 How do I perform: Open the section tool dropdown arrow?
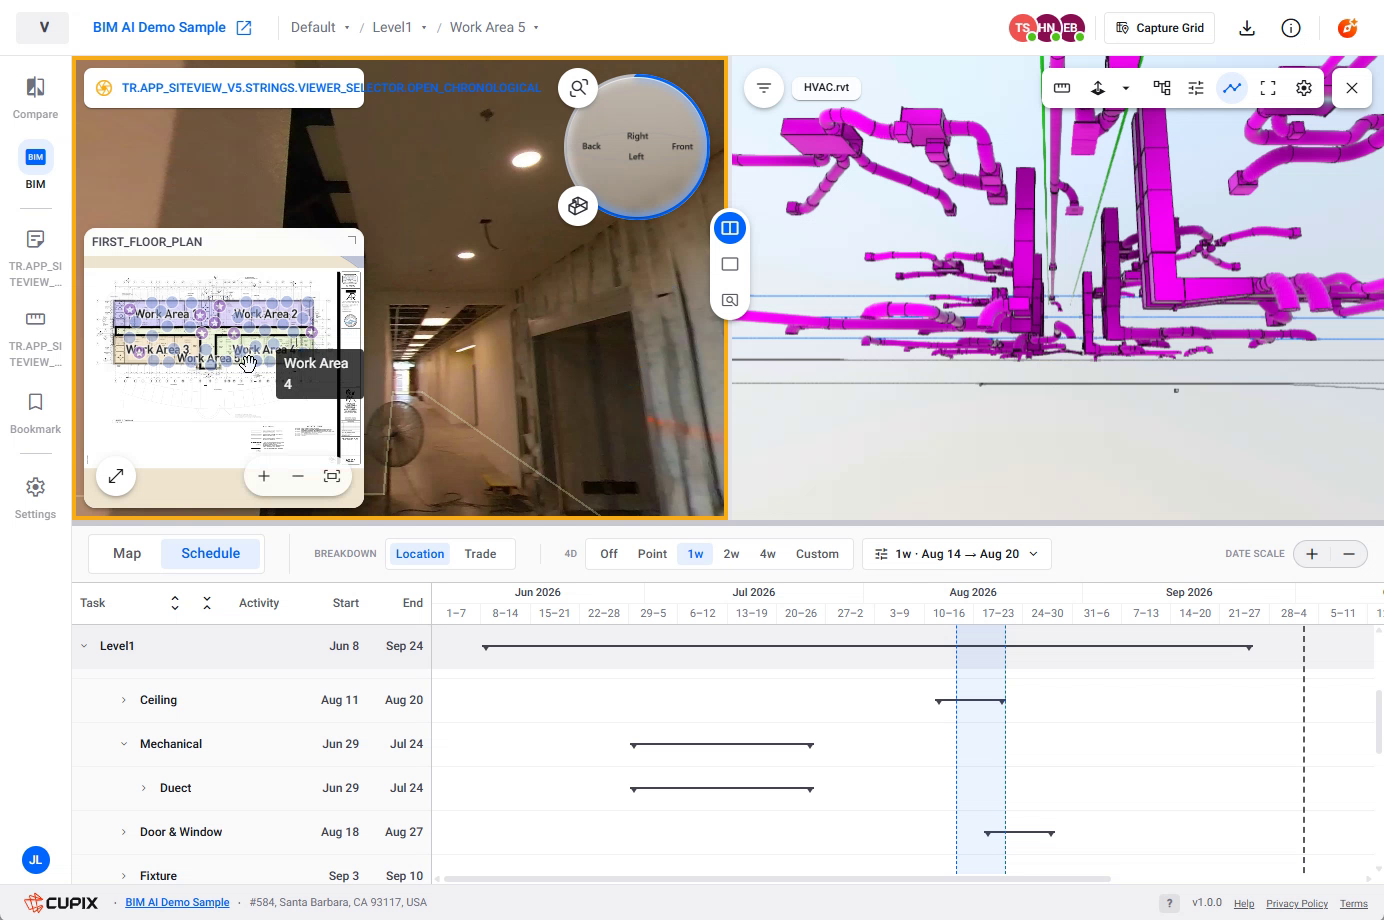[1126, 88]
